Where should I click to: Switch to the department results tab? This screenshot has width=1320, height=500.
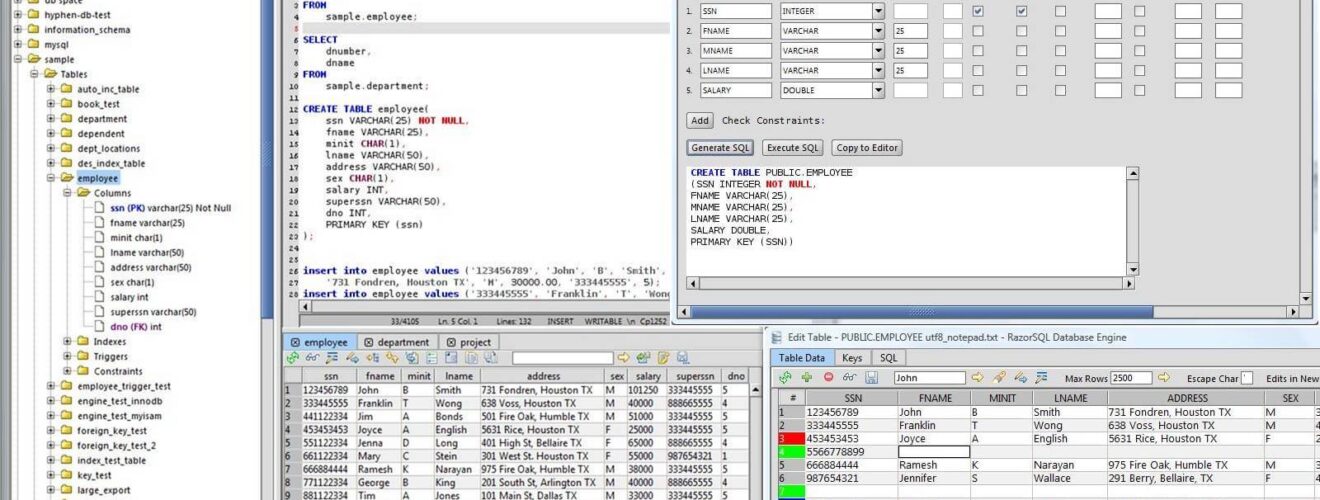tap(396, 342)
